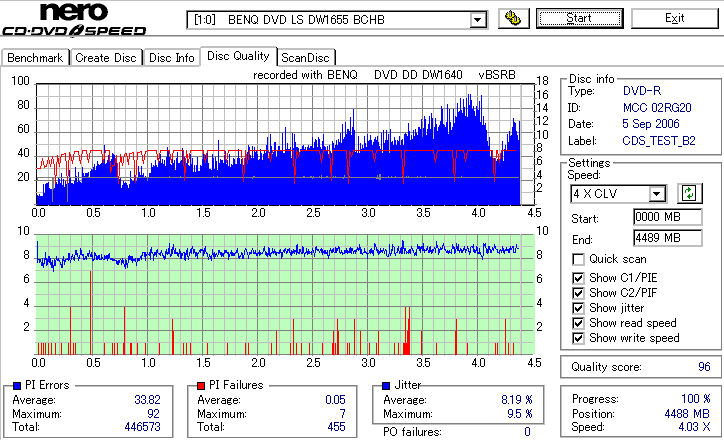
Task: Expand the 4 X CLV speed dropdown
Action: pyautogui.click(x=656, y=193)
